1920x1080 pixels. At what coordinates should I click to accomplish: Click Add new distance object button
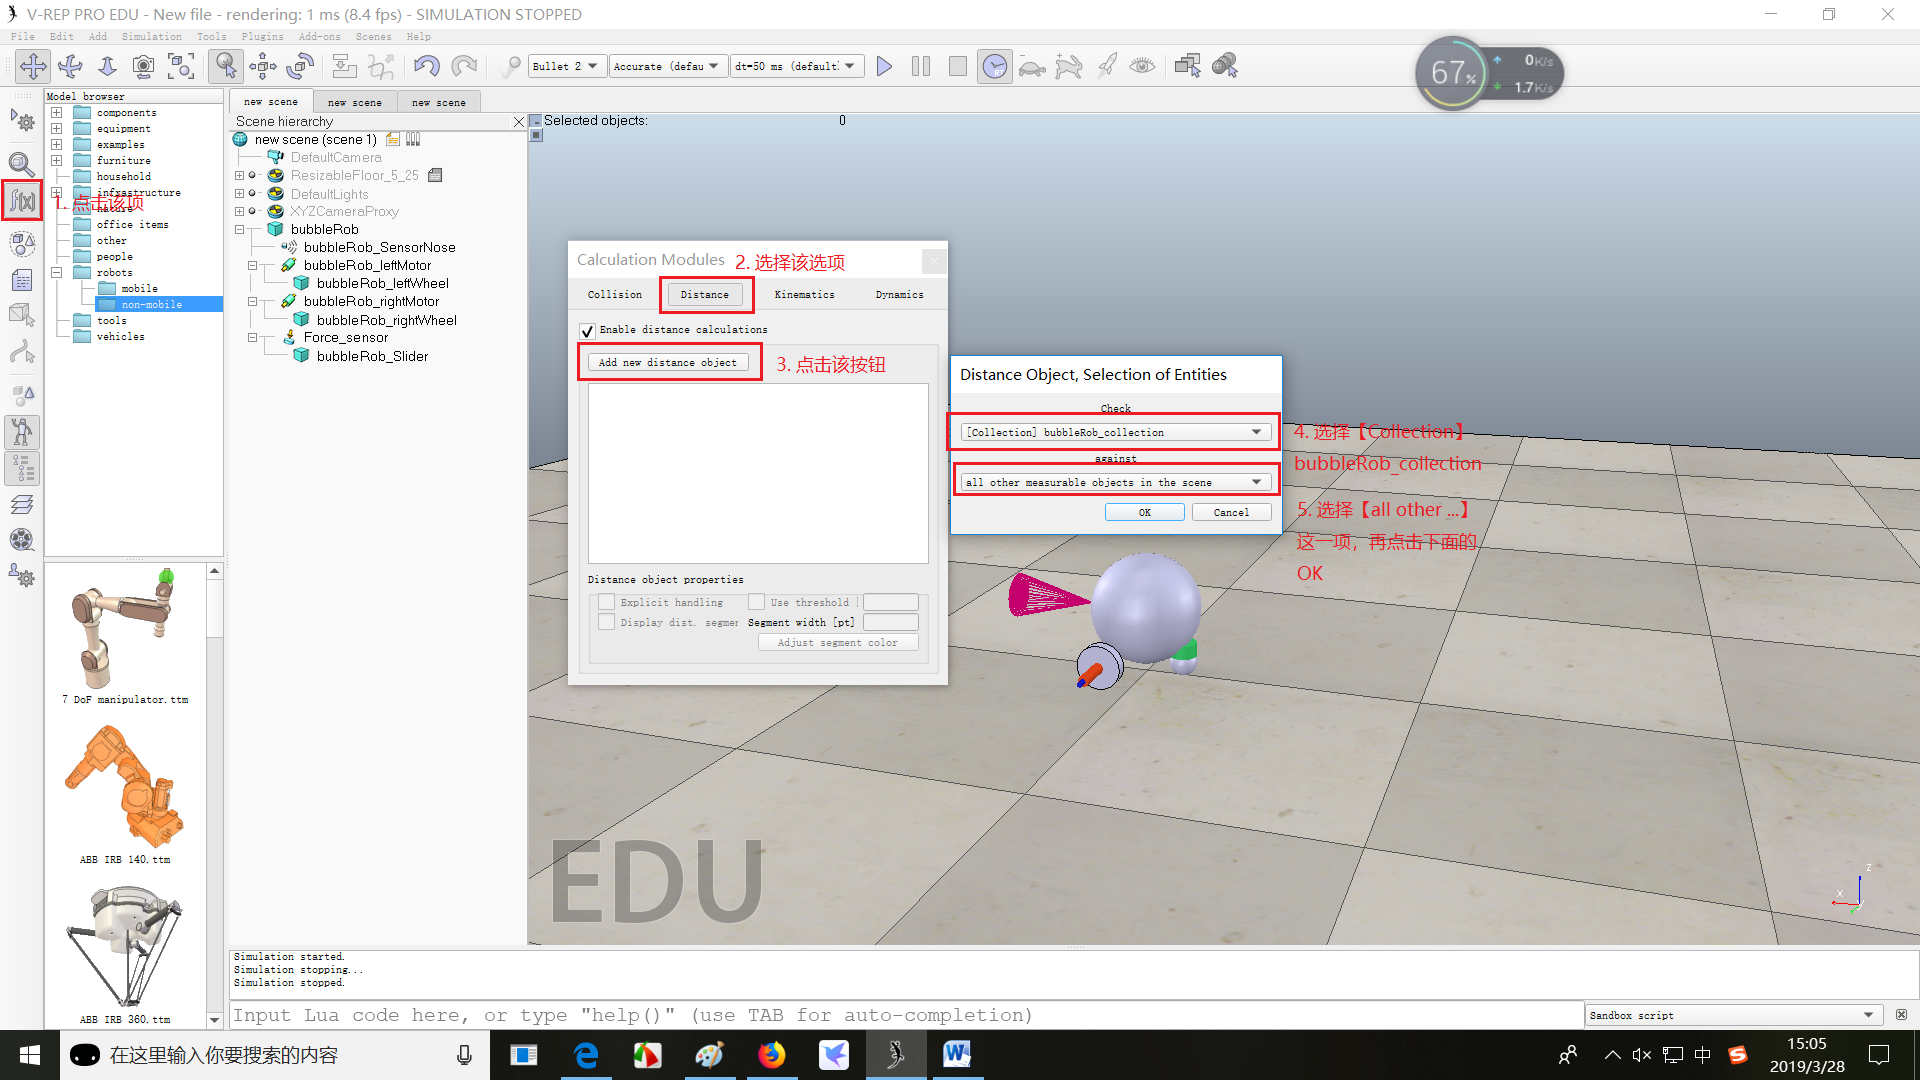[668, 362]
